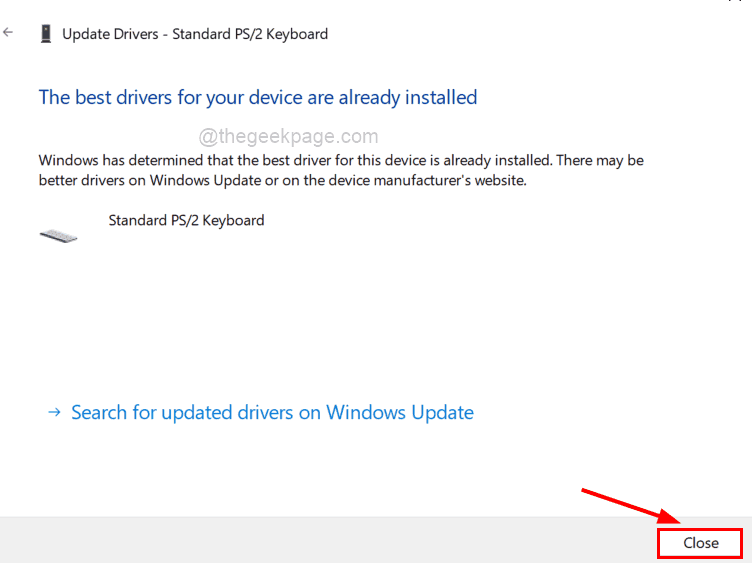752x563 pixels.
Task: Click the word Standard in the window title
Action: pyautogui.click(x=203, y=34)
